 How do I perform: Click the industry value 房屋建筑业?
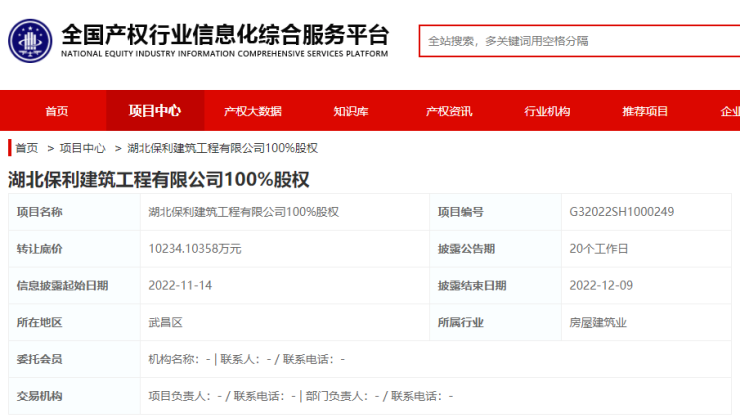point(598,322)
